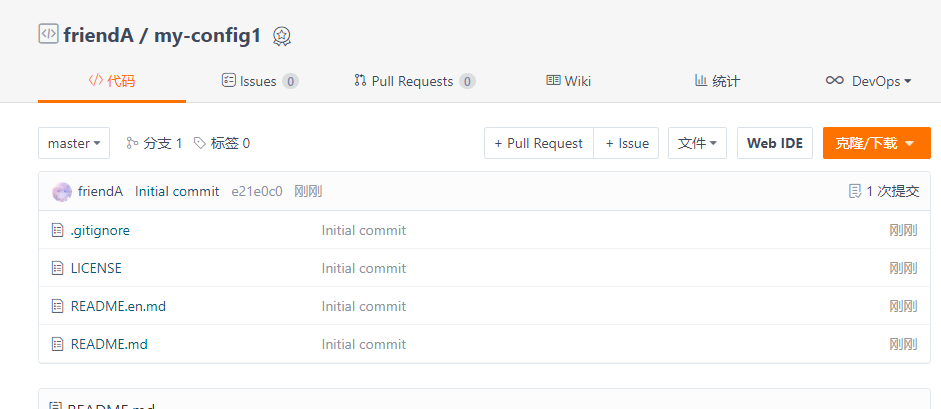The height and width of the screenshot is (409, 941).
Task: Open the Initial commit message link in header row
Action: 177,192
